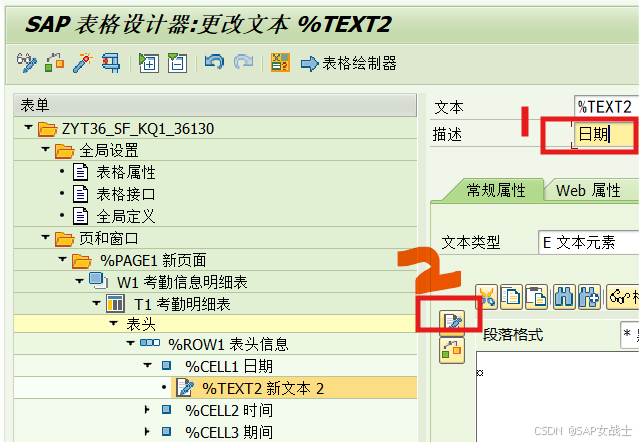
Task: Click the 页和窗口 folder label
Action: 109,238
